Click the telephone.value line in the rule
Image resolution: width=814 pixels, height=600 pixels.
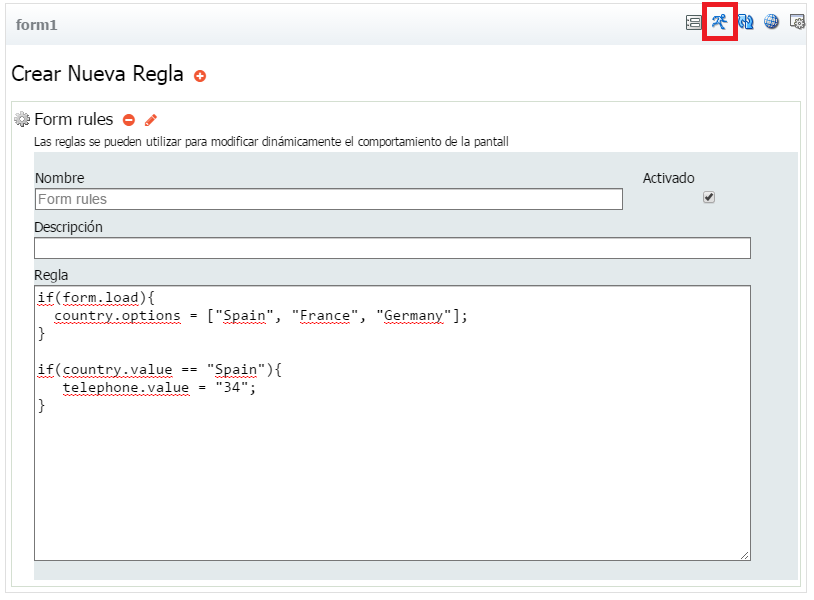point(159,388)
